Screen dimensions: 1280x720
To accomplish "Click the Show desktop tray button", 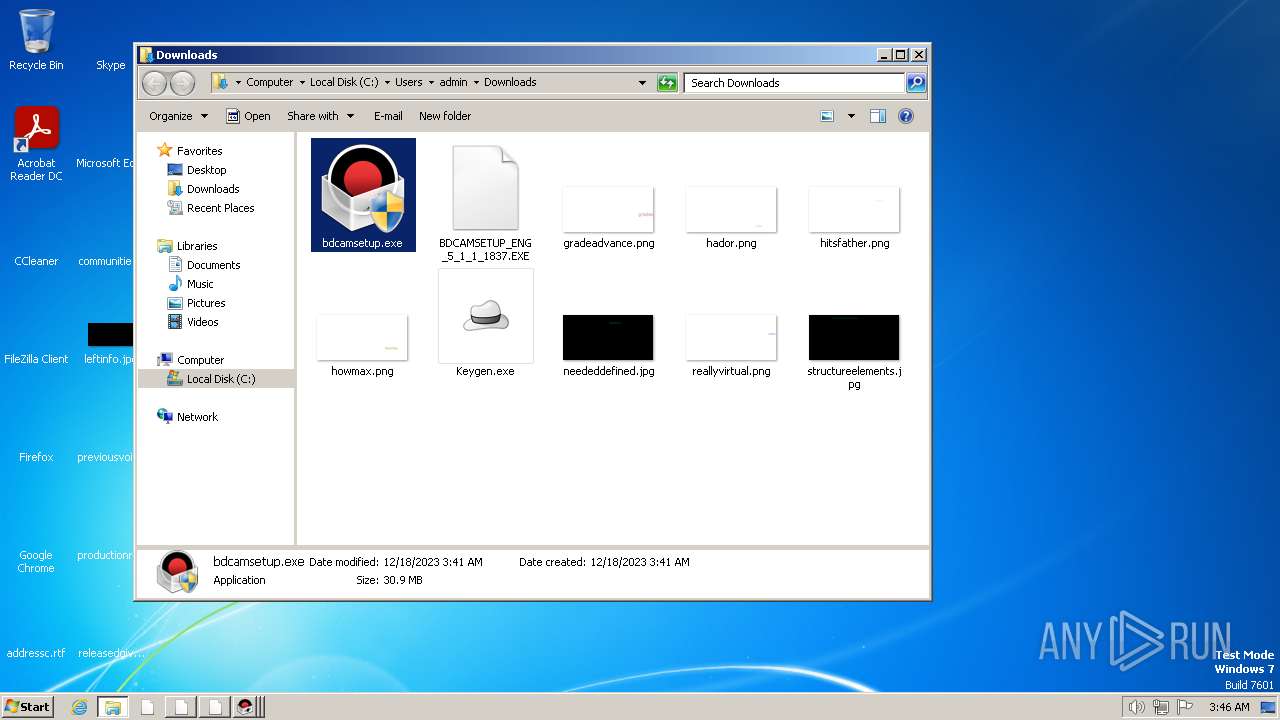I will pos(1266,707).
